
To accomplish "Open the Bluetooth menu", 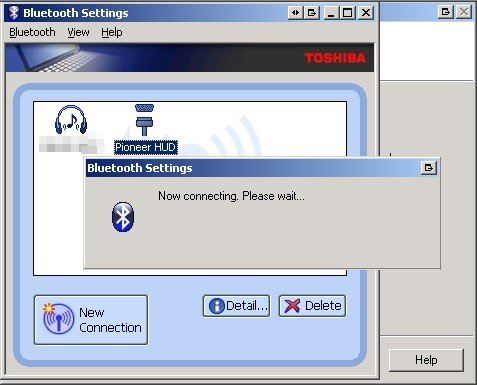I will click(32, 32).
